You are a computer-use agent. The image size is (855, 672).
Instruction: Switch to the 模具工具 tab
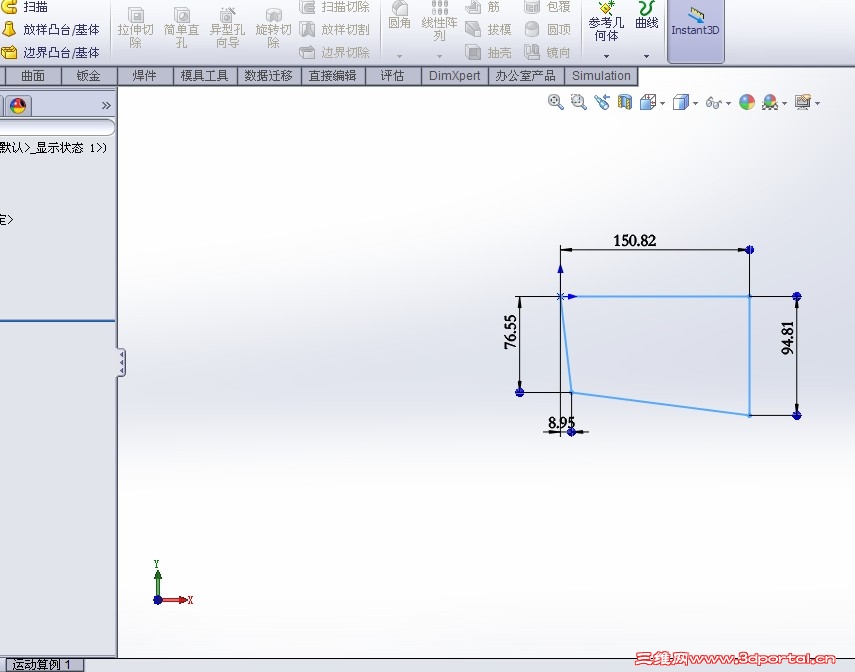tap(204, 76)
